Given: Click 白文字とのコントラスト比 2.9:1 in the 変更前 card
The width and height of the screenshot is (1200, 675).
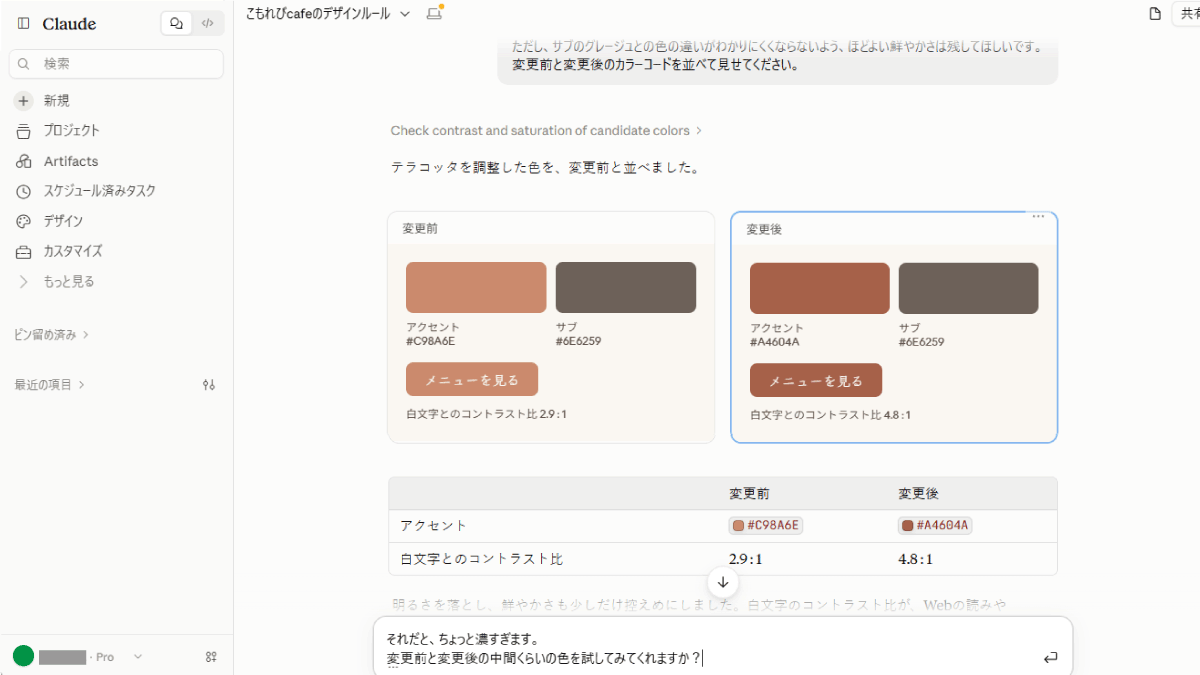Looking at the screenshot, I should [x=488, y=414].
